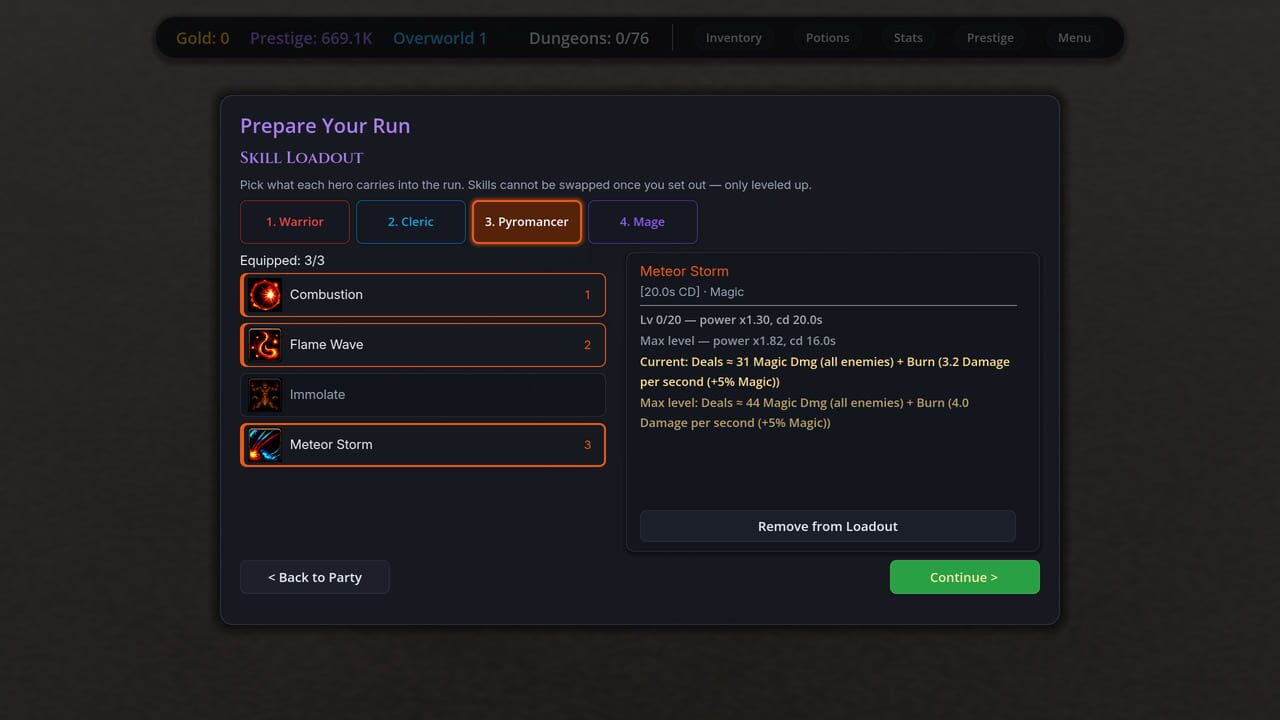Click the Prepare Your Run title
The width and height of the screenshot is (1280, 720).
[325, 126]
